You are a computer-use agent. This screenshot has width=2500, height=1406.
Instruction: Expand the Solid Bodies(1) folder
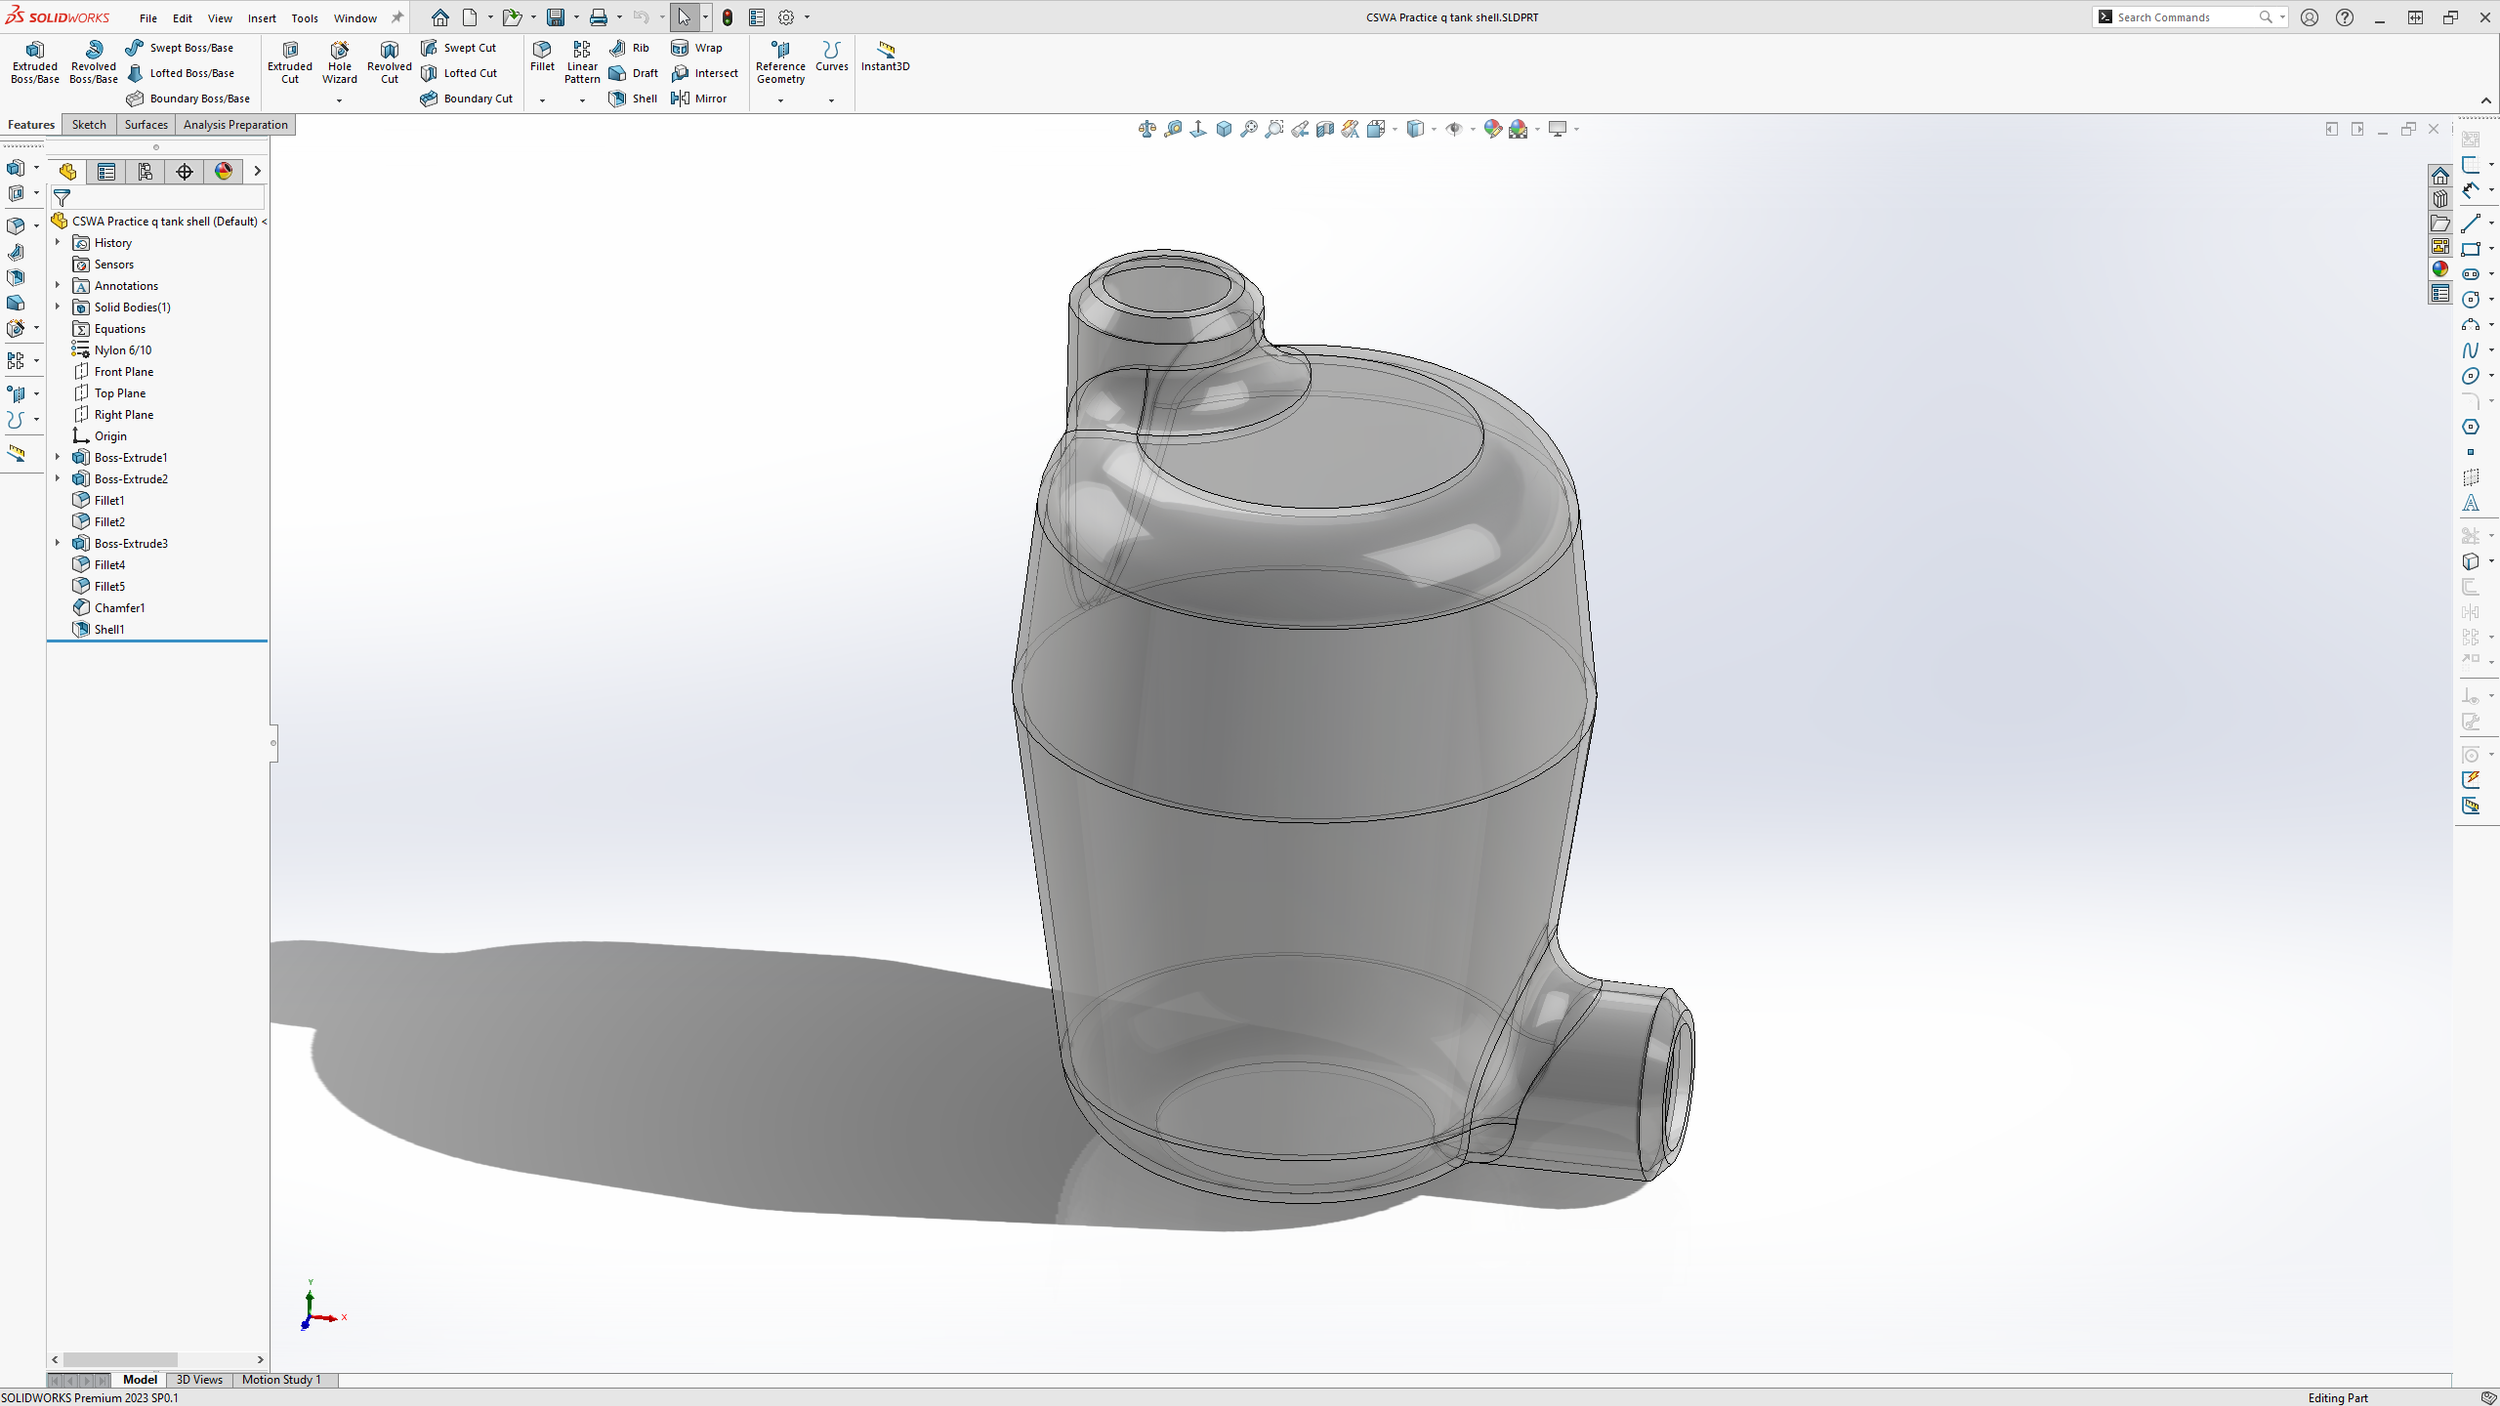click(57, 307)
